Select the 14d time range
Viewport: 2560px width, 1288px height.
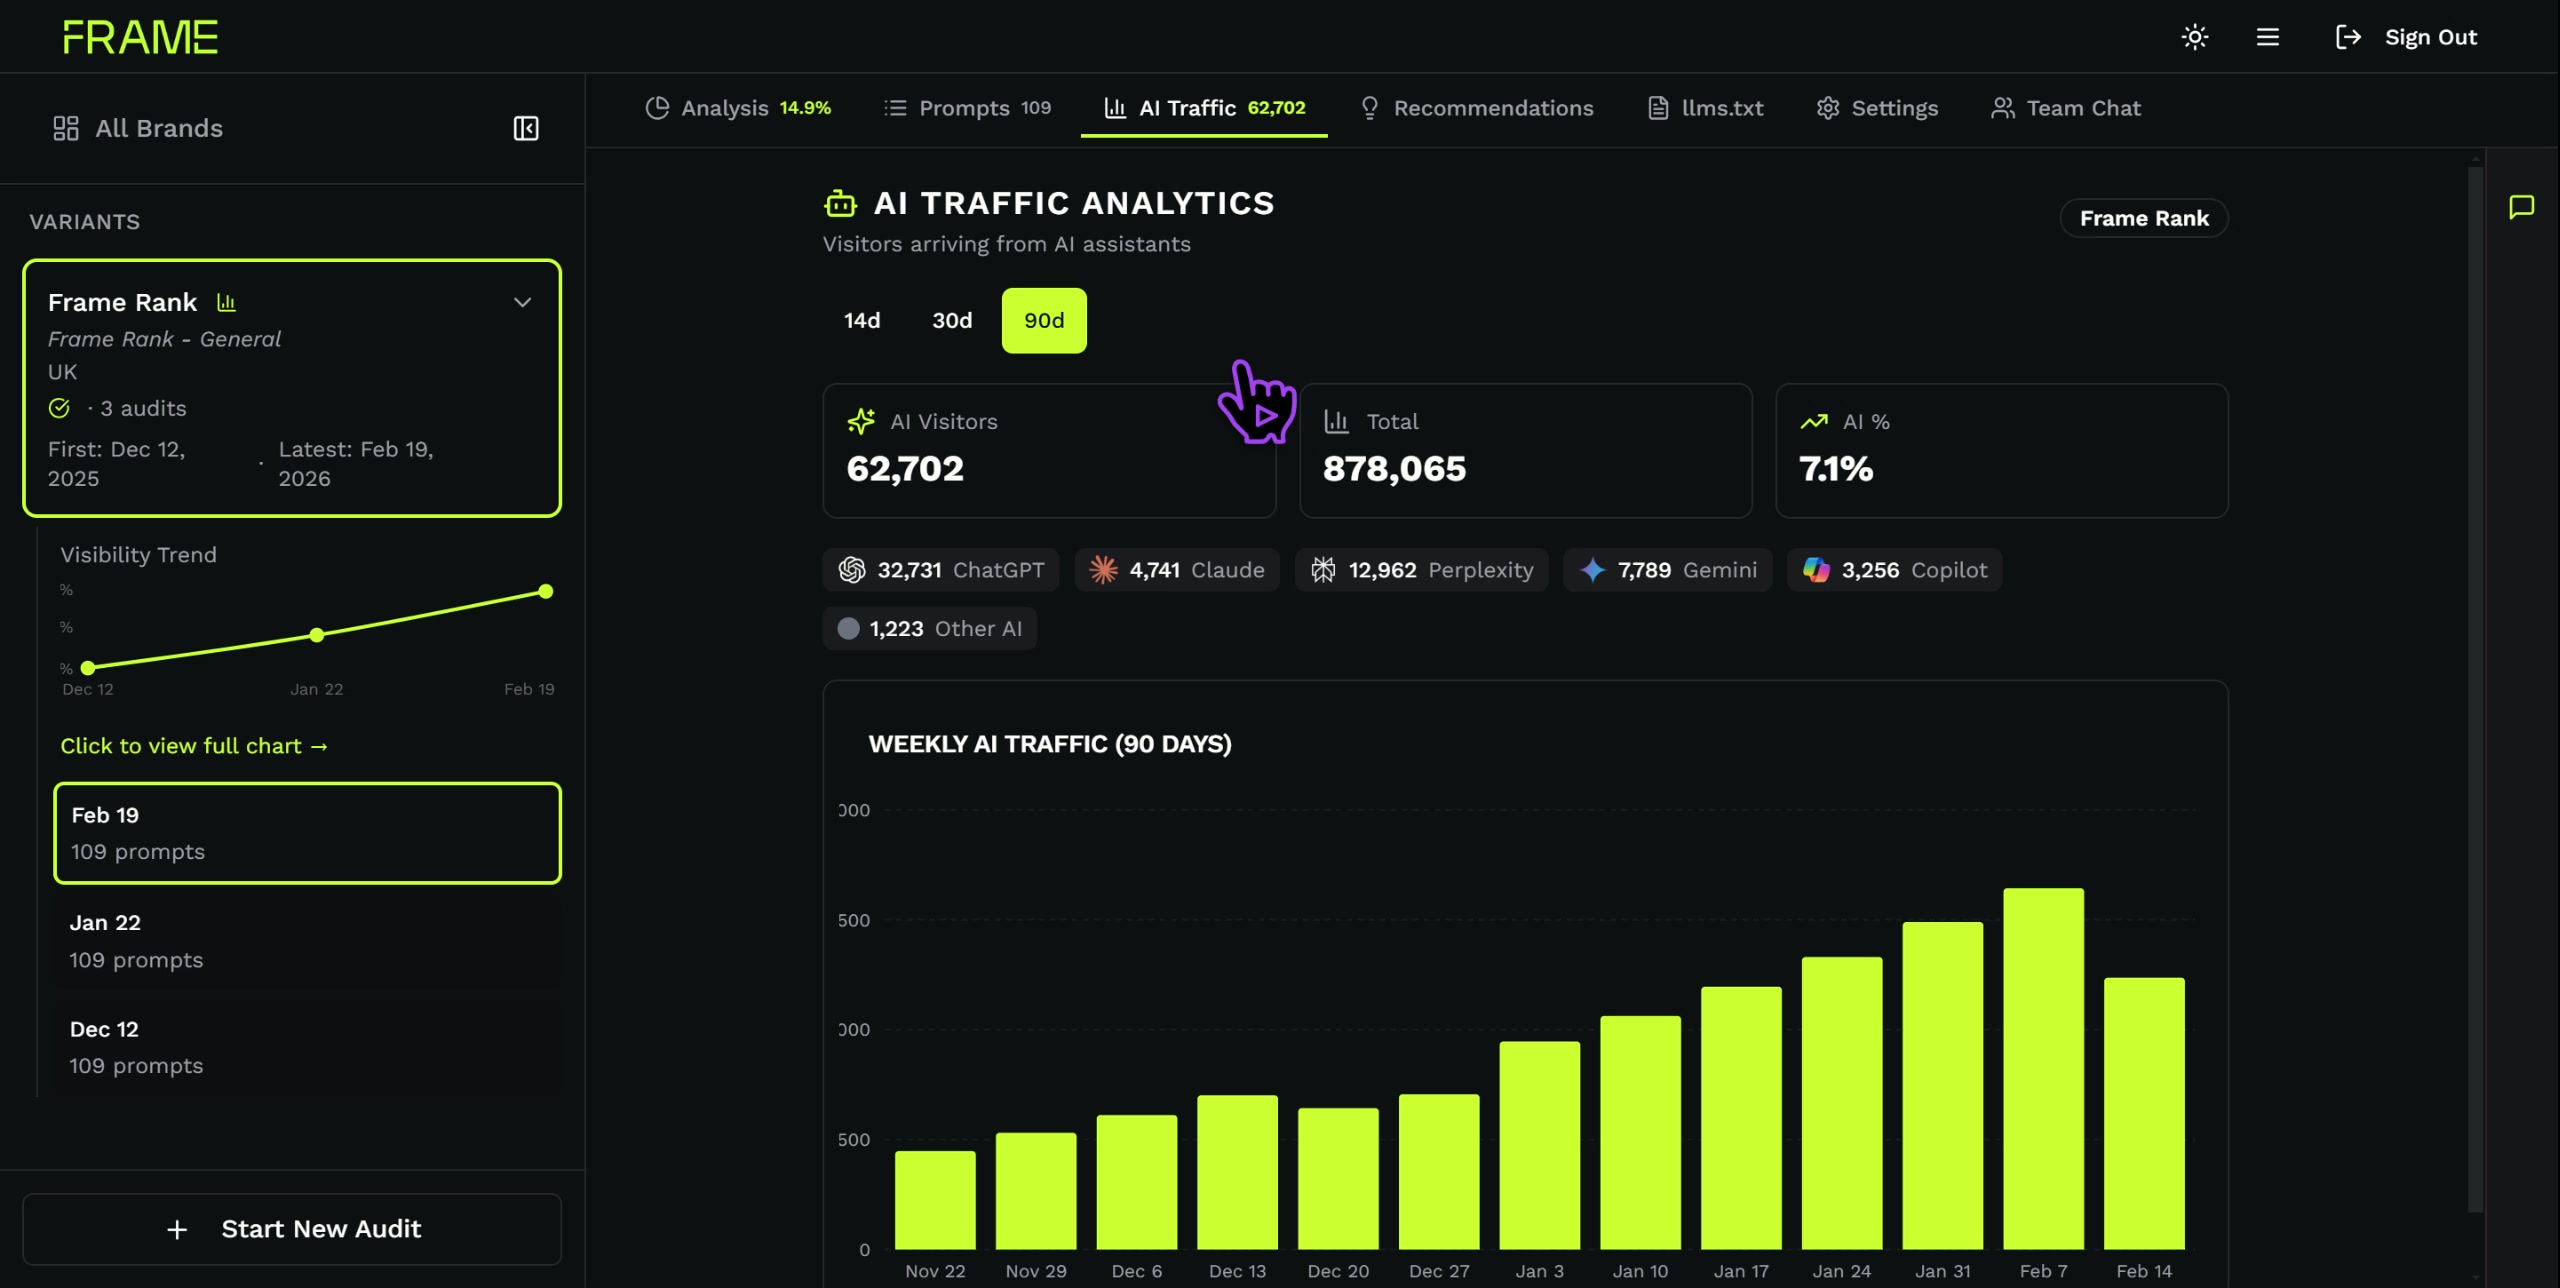(862, 320)
